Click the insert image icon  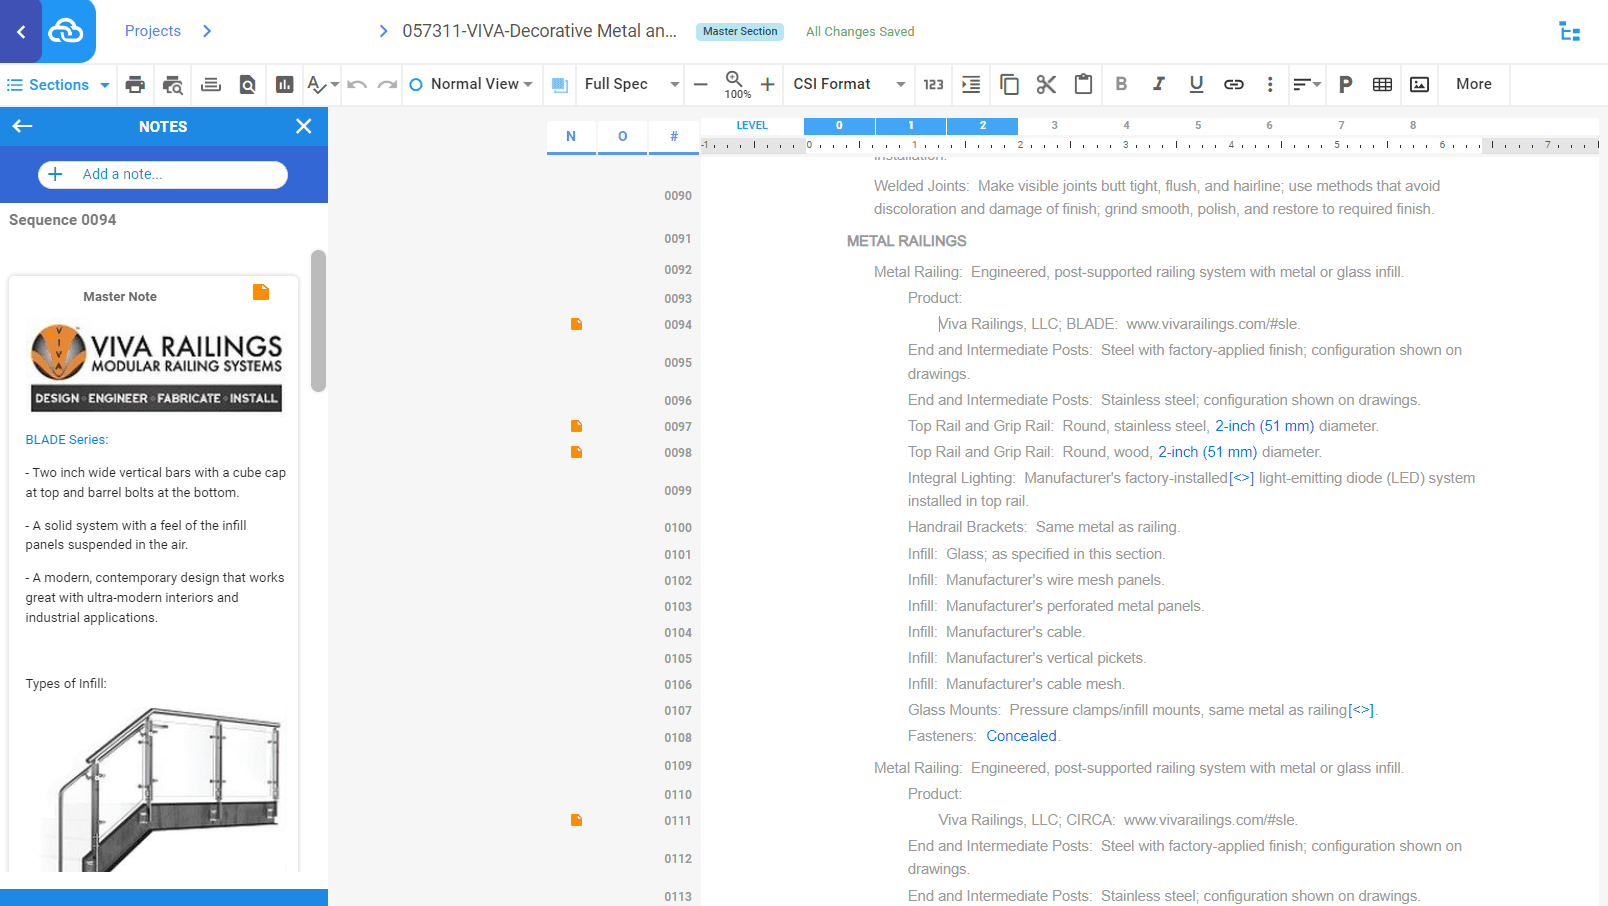1419,85
